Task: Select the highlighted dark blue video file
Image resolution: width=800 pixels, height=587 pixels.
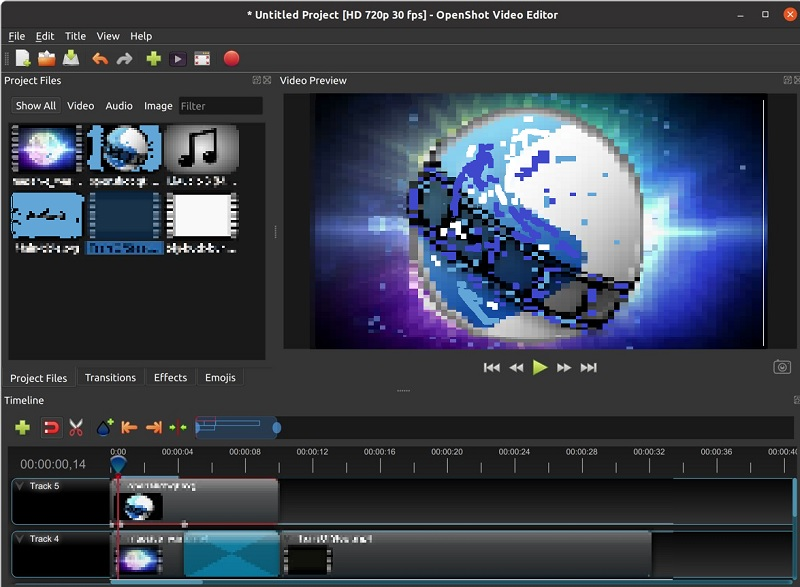Action: coord(124,215)
